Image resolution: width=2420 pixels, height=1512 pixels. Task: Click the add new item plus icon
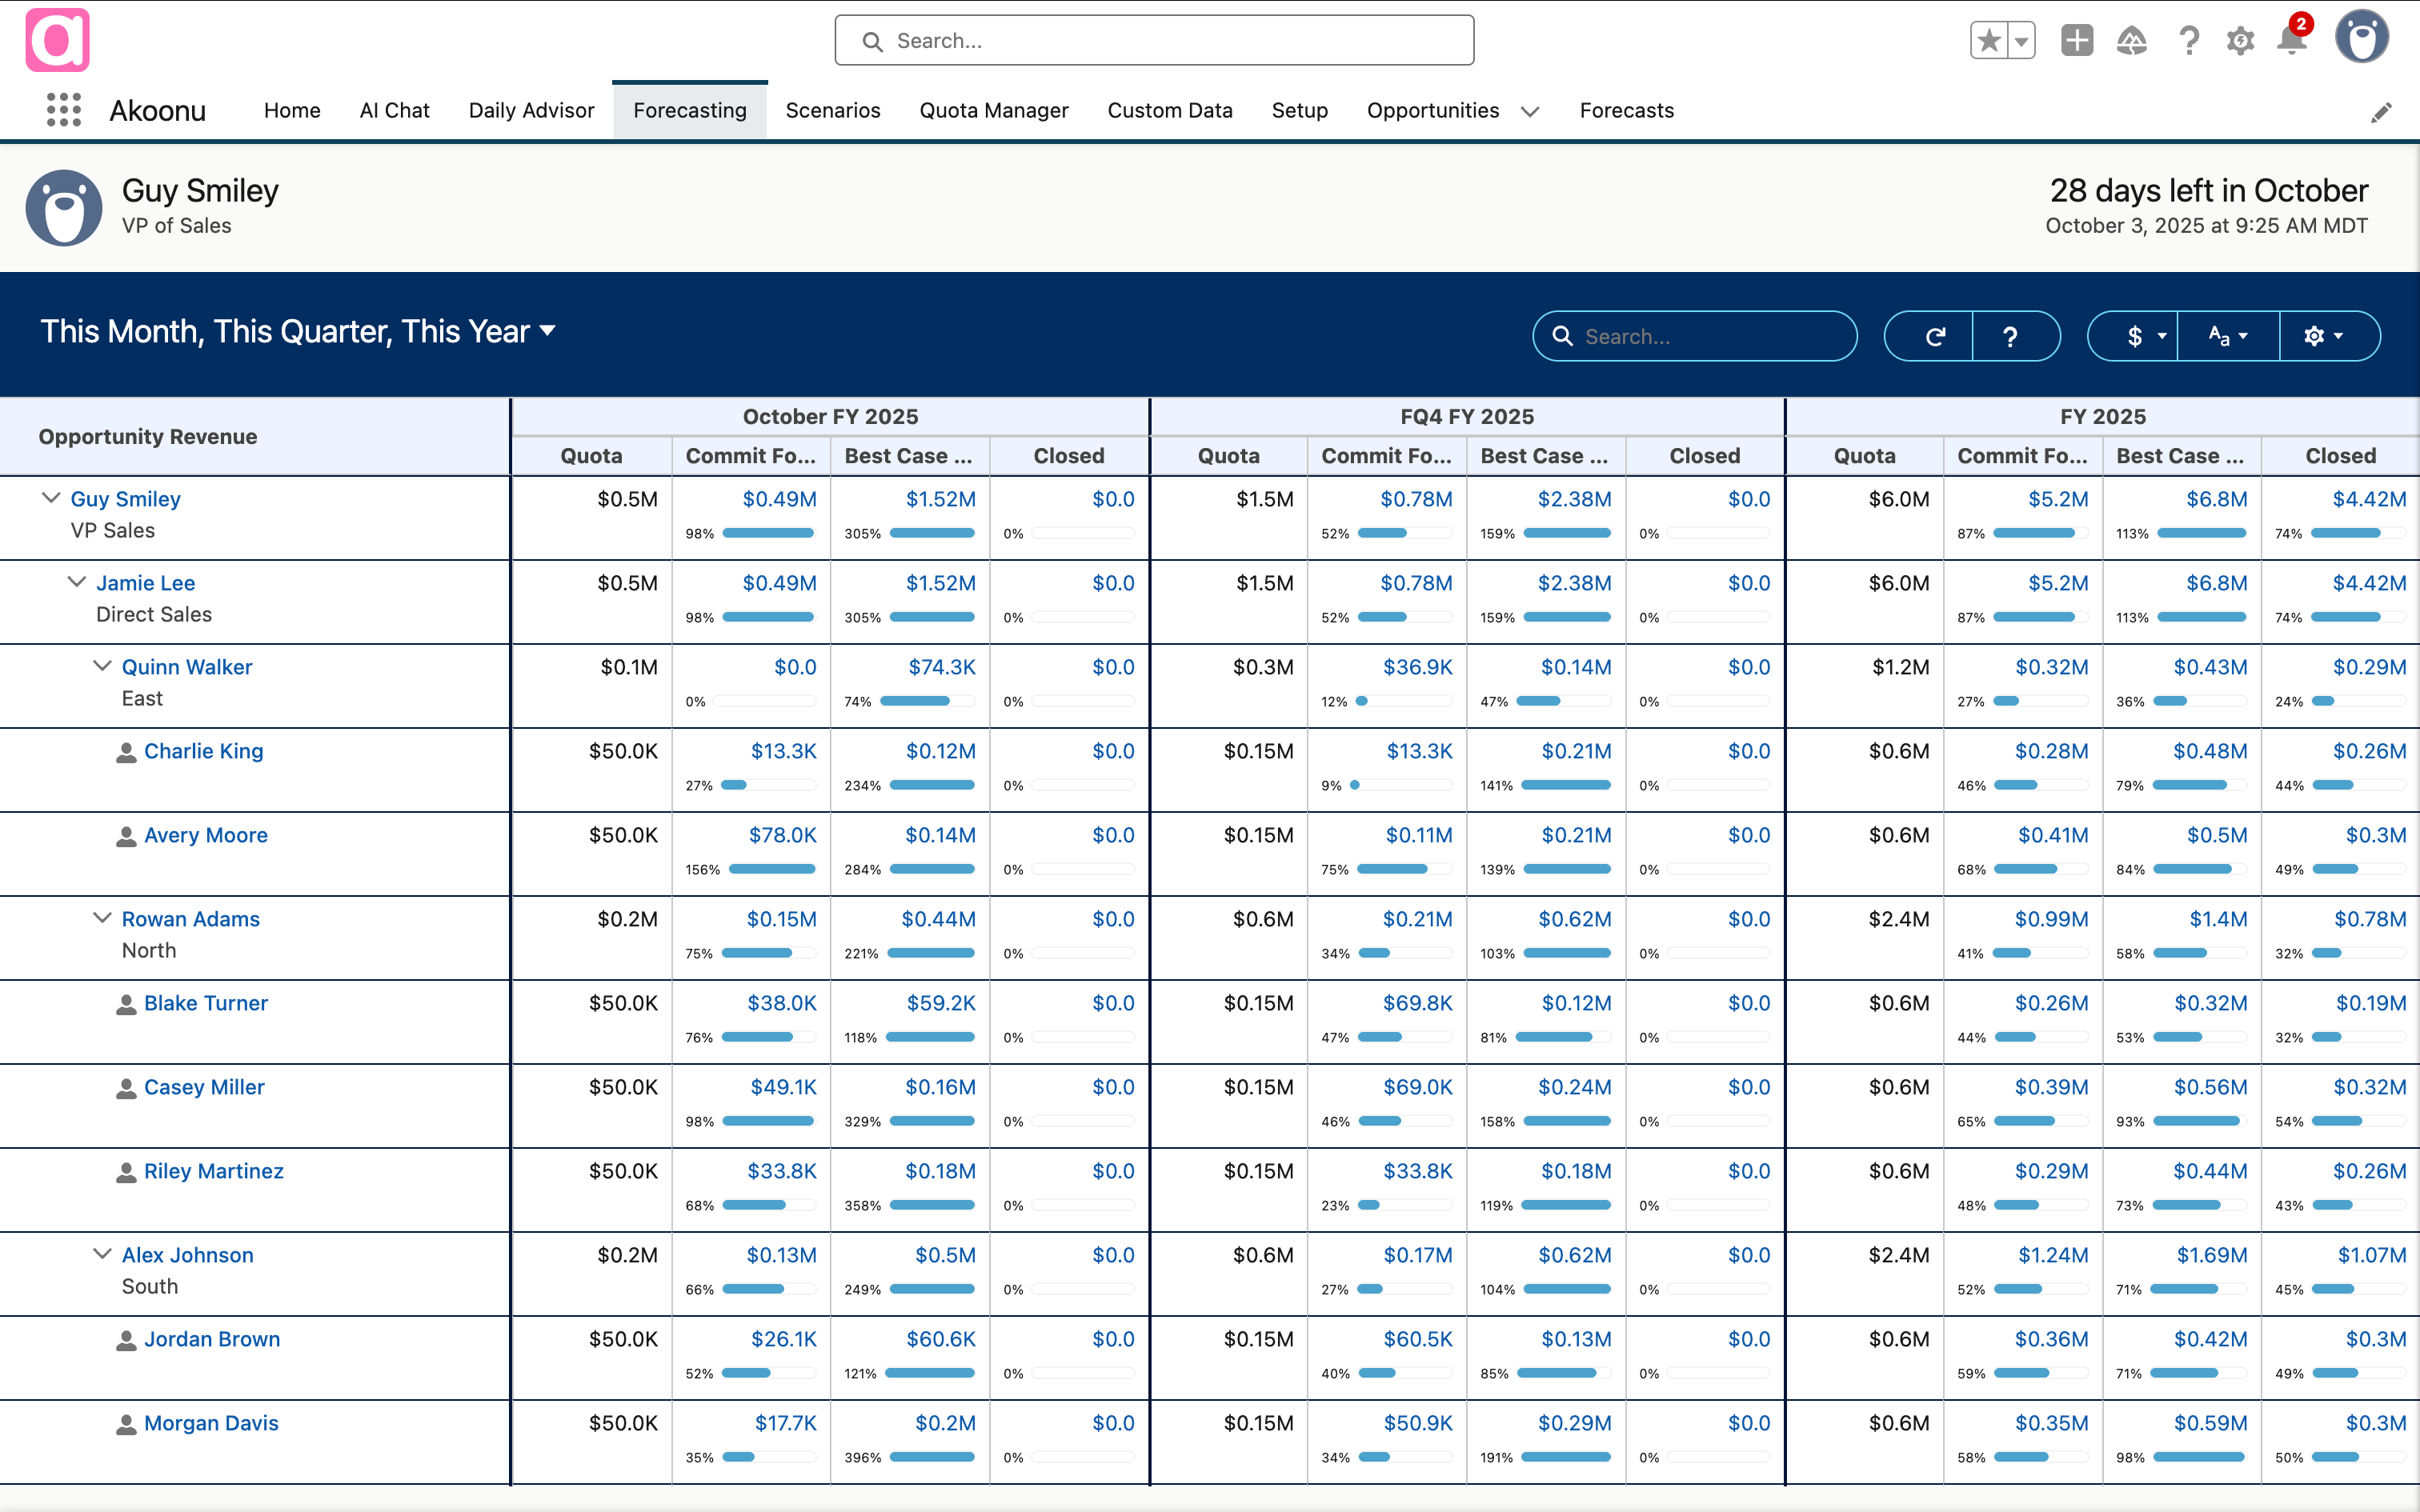click(2078, 41)
